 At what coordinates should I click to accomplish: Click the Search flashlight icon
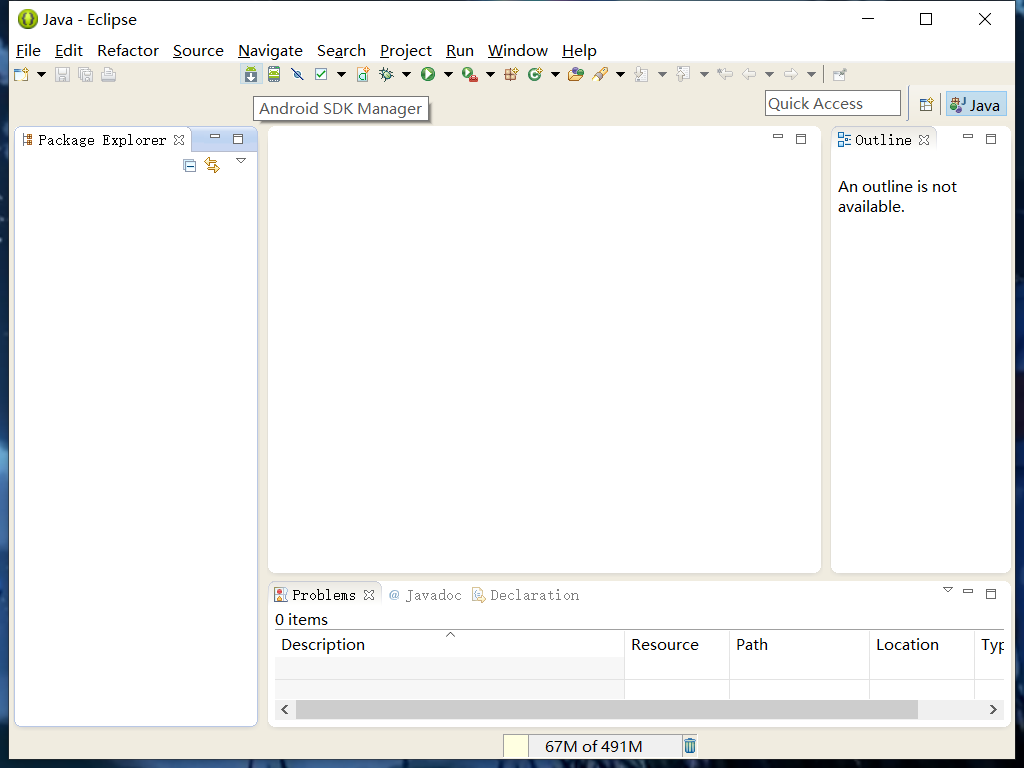[600, 74]
